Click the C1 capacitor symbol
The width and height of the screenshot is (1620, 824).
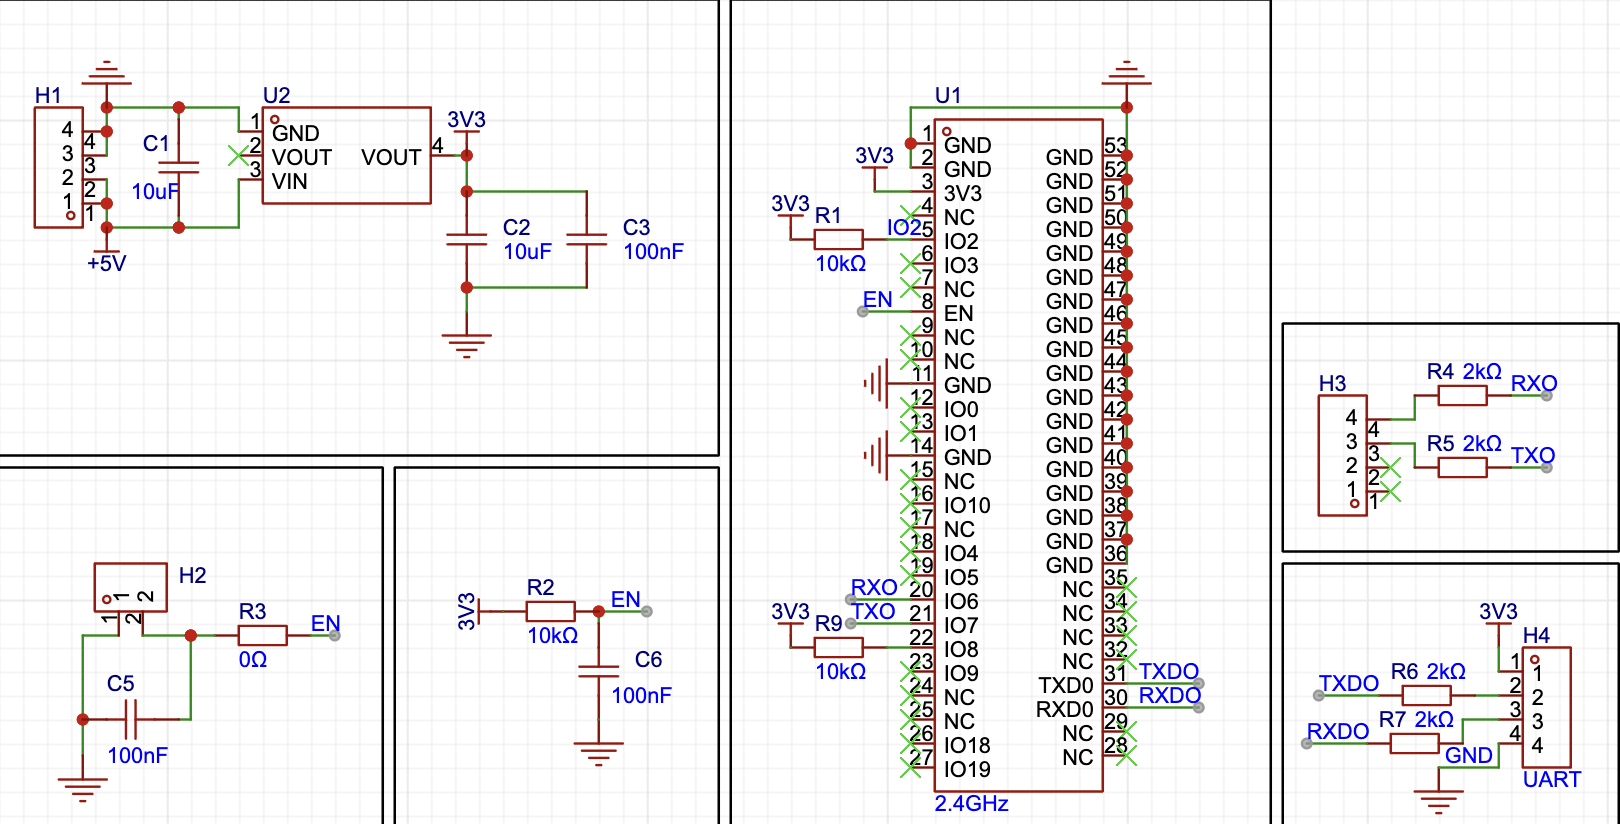179,168
